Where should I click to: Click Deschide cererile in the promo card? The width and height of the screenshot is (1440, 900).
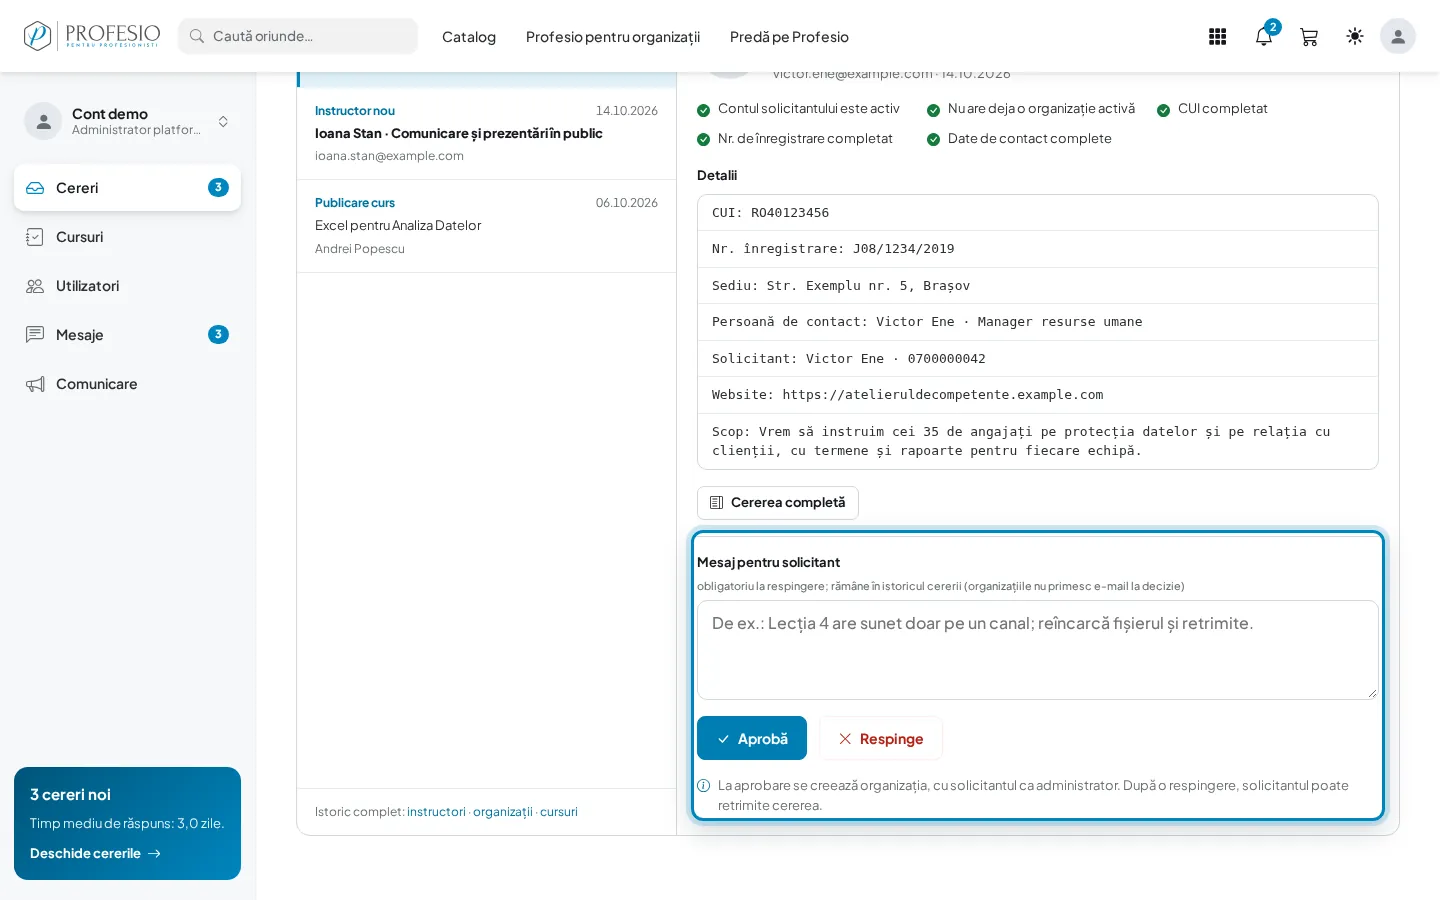95,853
